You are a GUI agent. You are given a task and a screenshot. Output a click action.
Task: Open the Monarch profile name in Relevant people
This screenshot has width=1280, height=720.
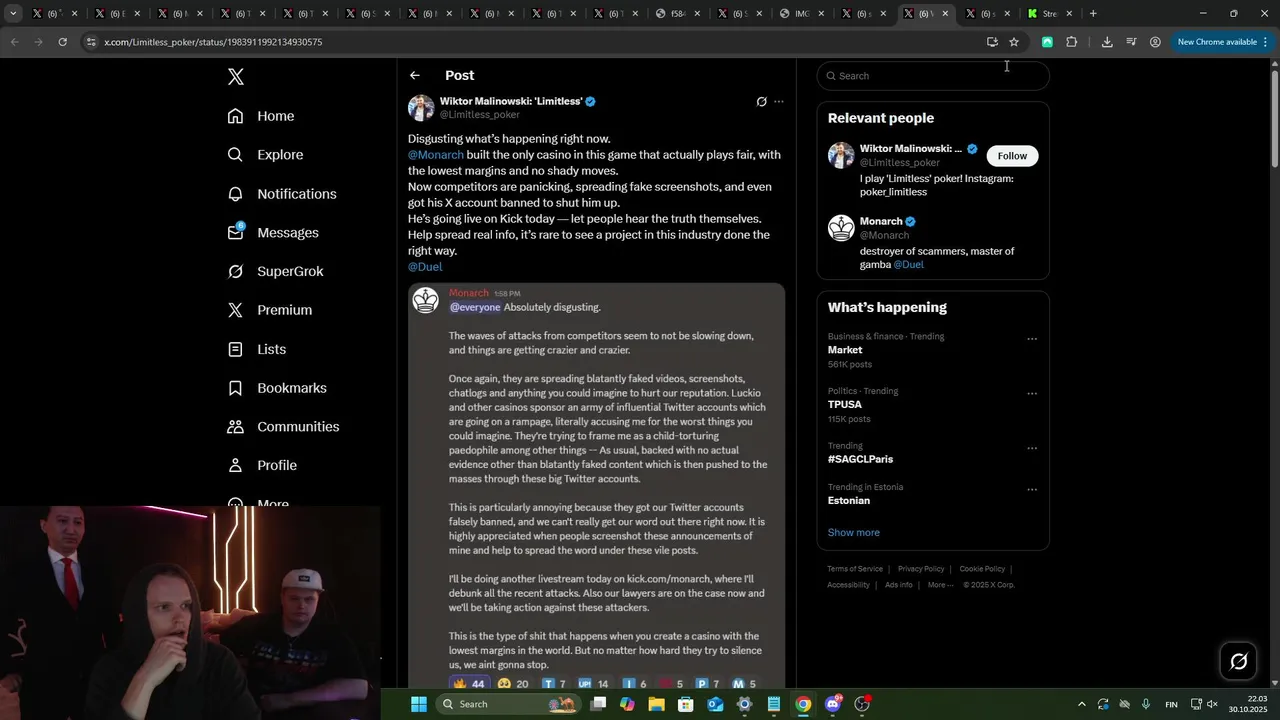(x=881, y=221)
